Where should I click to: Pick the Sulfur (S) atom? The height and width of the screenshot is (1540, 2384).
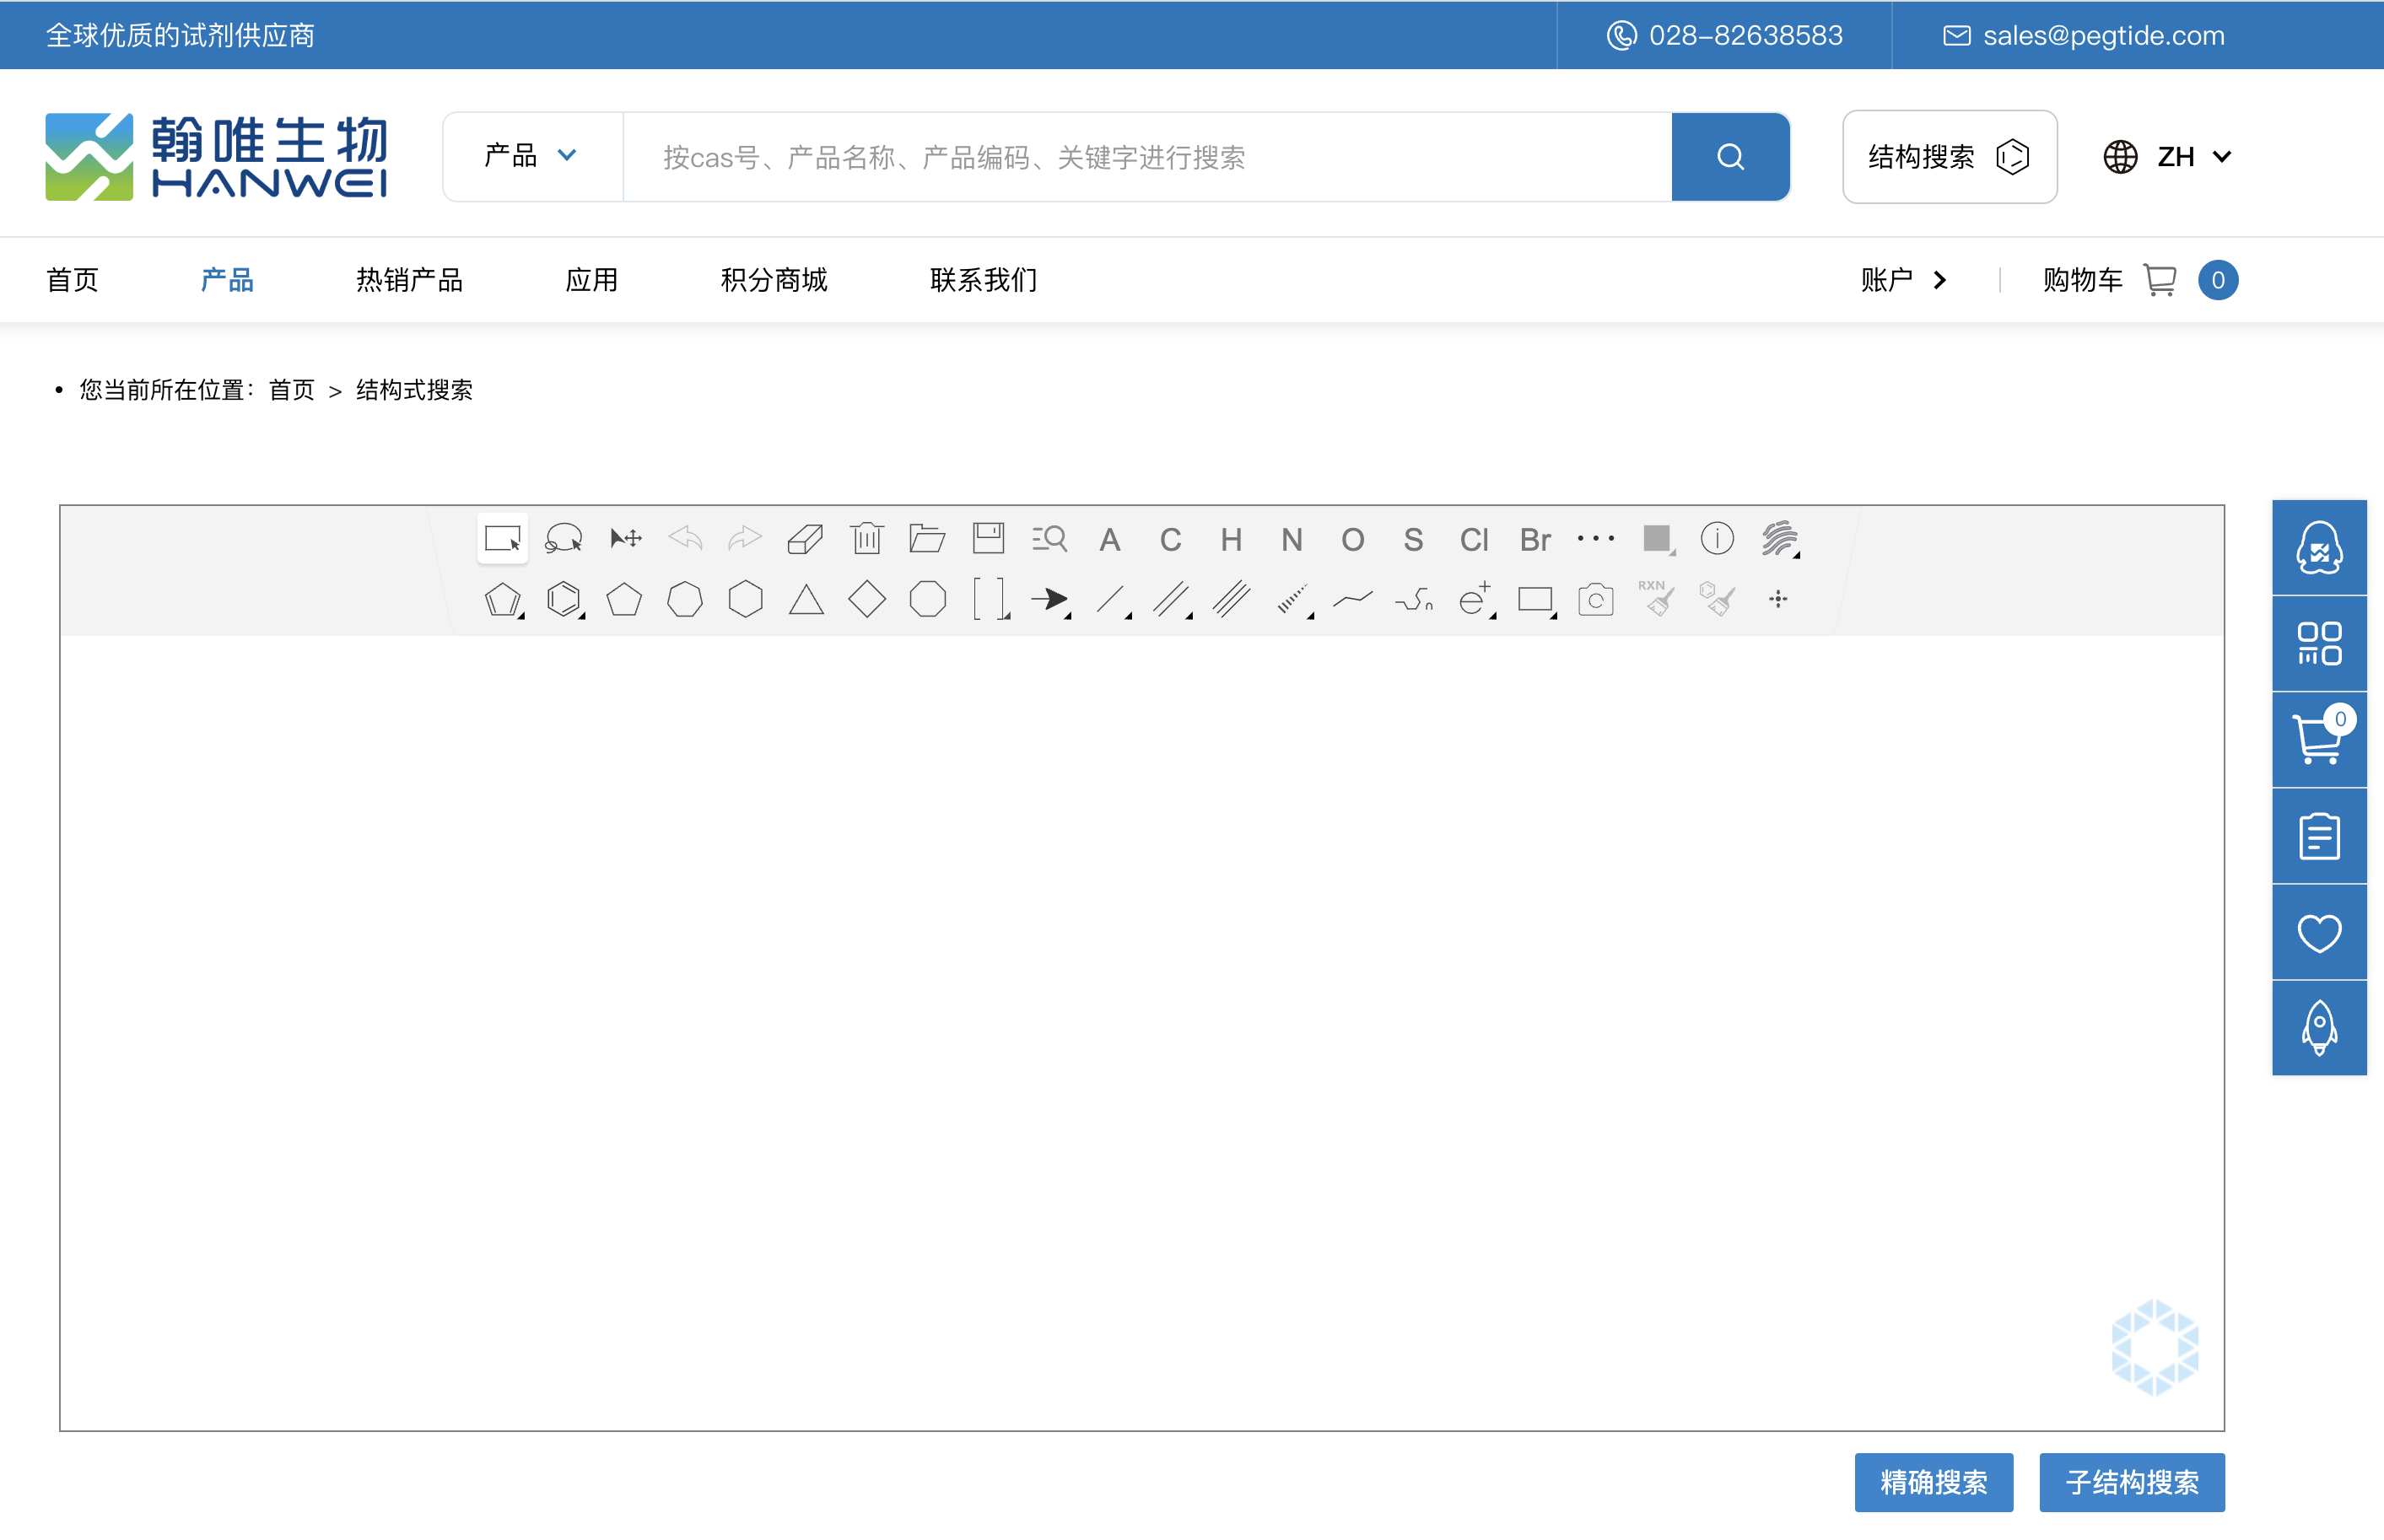click(1413, 540)
